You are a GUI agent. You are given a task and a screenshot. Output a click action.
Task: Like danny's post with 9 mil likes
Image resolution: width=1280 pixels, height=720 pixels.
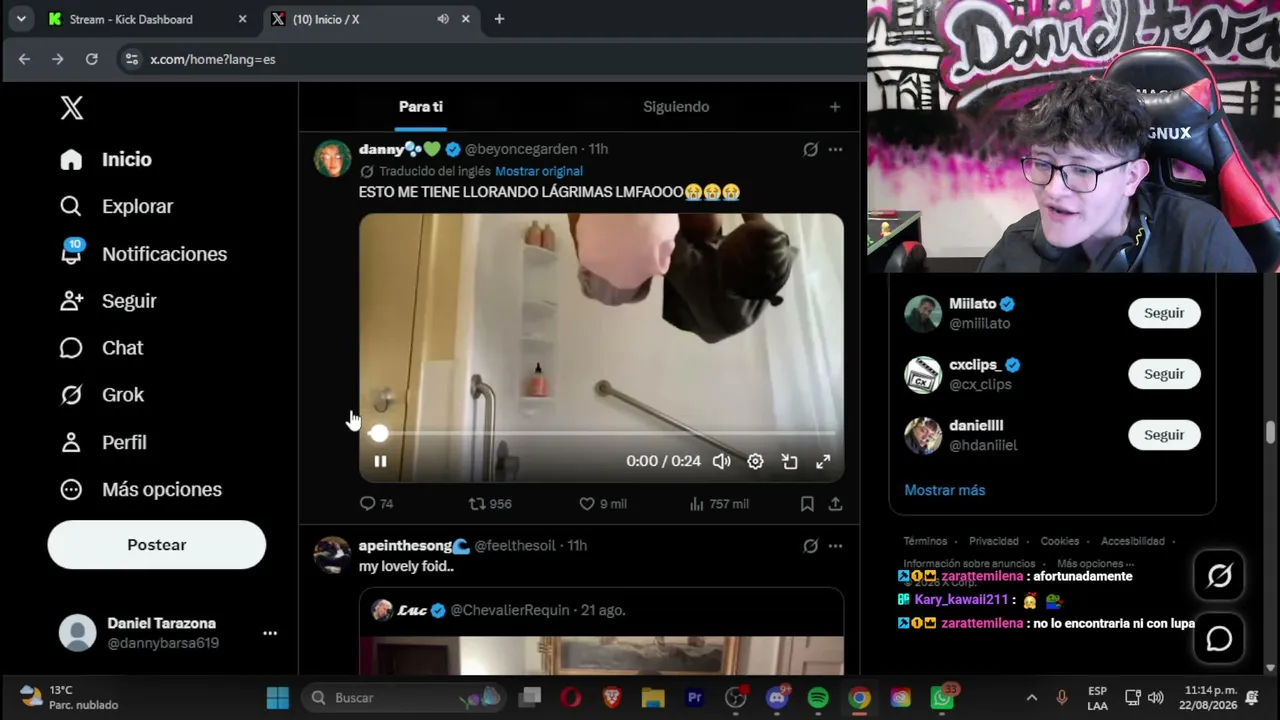(x=603, y=504)
